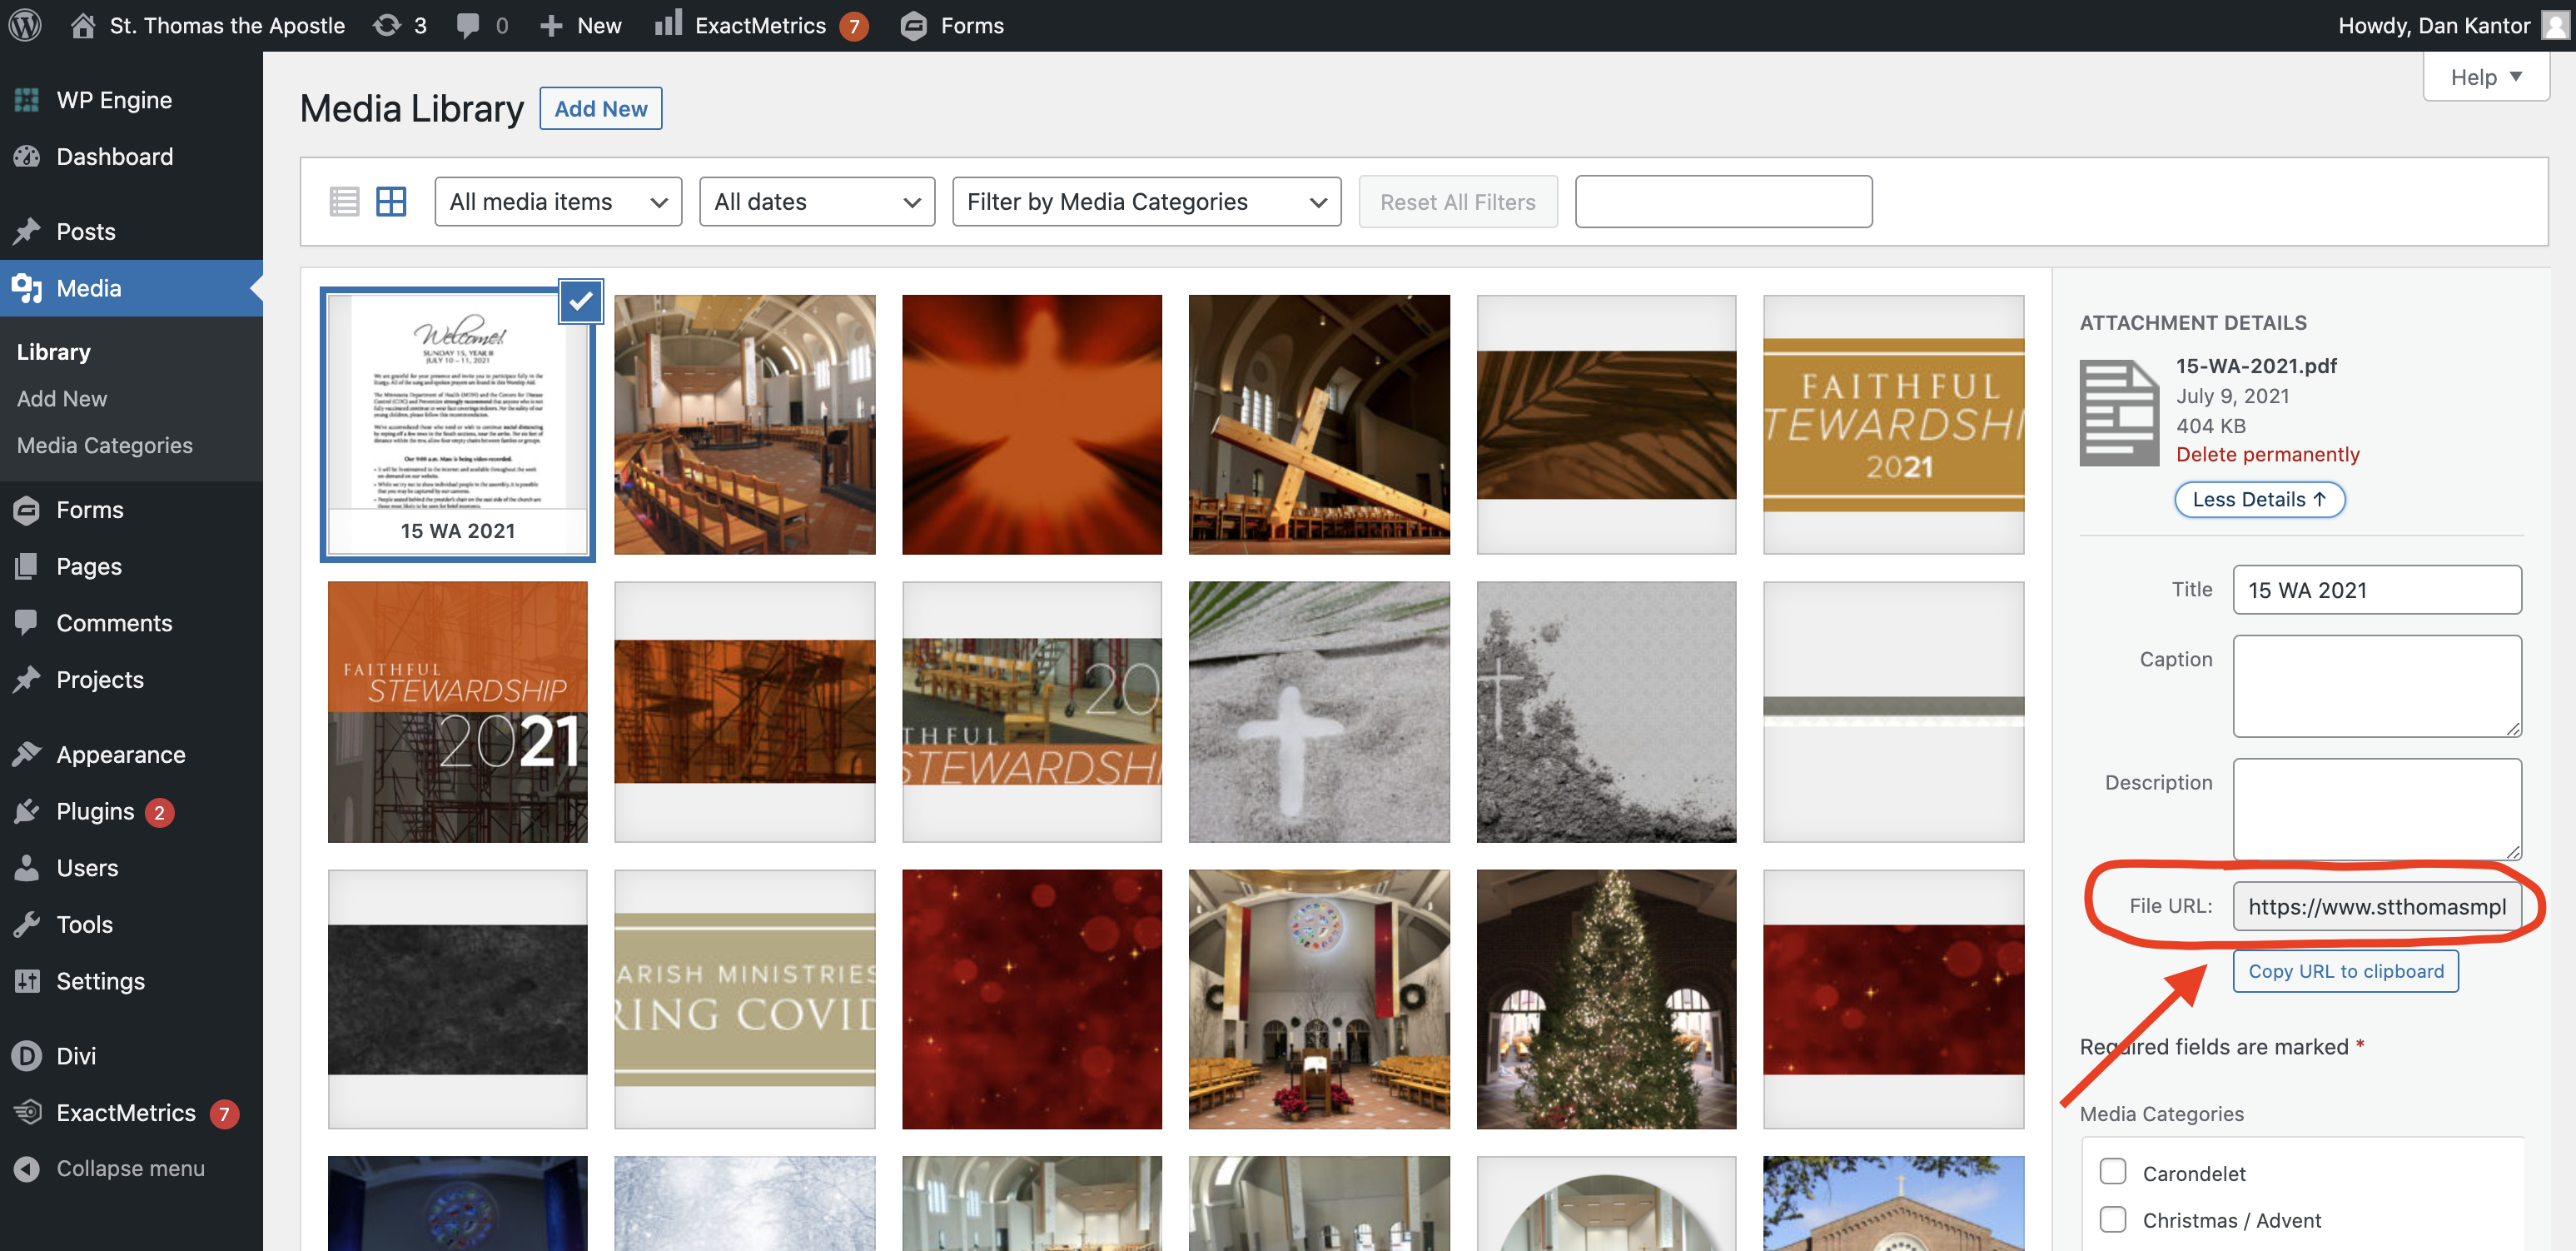Image resolution: width=2576 pixels, height=1251 pixels.
Task: Click the Plugins update count badge
Action: click(159, 812)
